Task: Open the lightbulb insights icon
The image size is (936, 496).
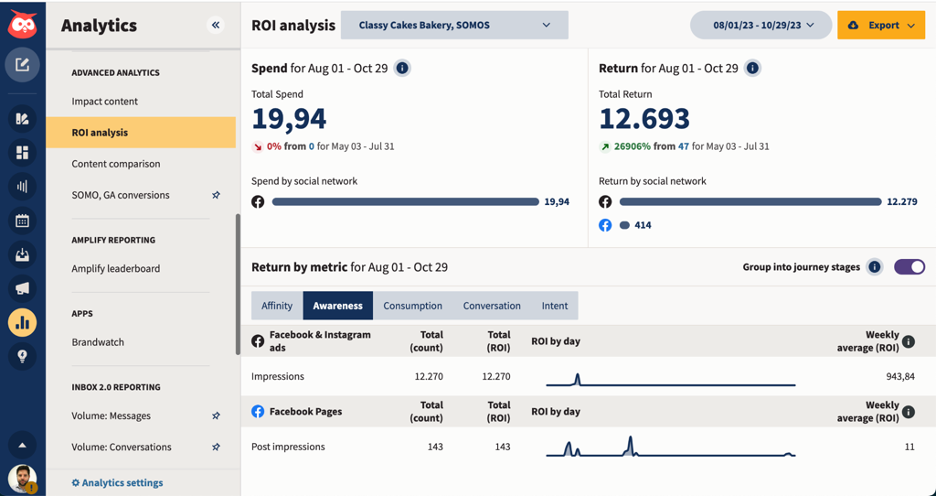Action: click(22, 356)
